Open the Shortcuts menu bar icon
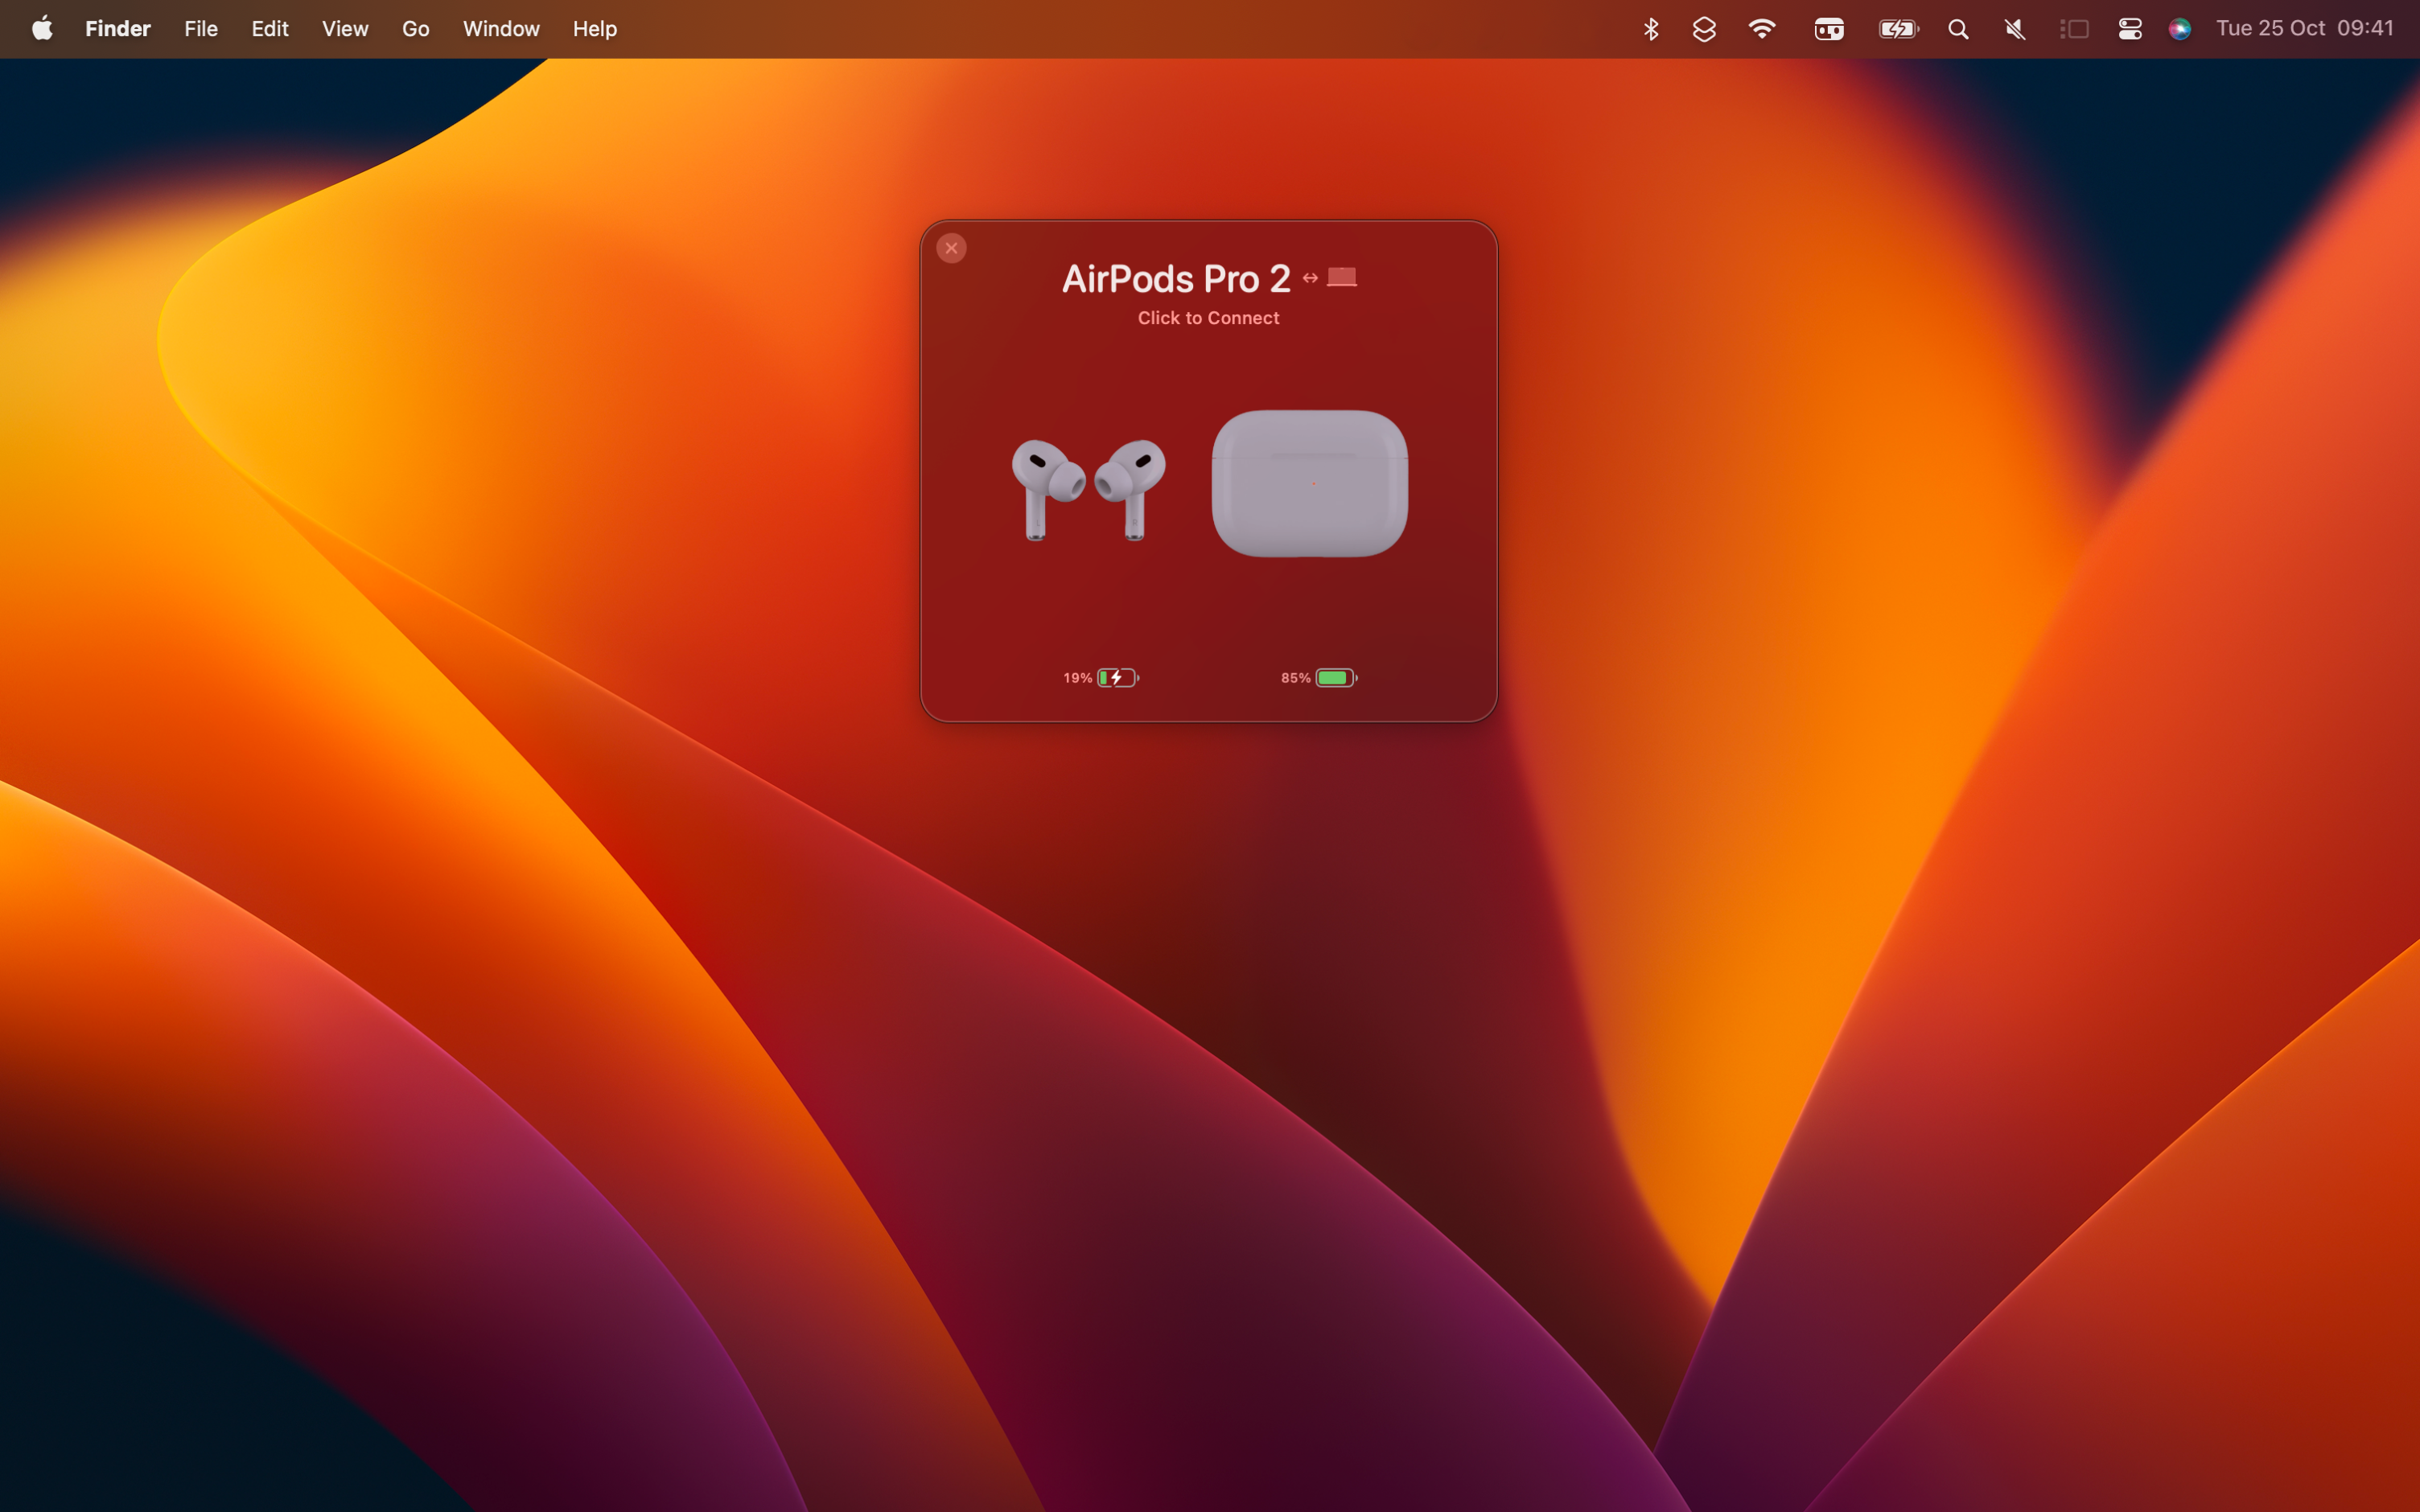2420x1512 pixels. [1704, 29]
